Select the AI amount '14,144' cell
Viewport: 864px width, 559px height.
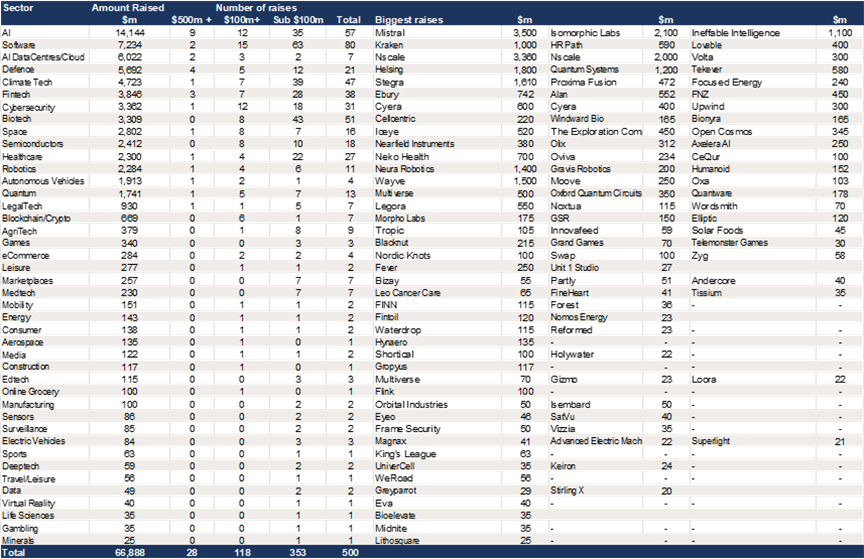(129, 33)
